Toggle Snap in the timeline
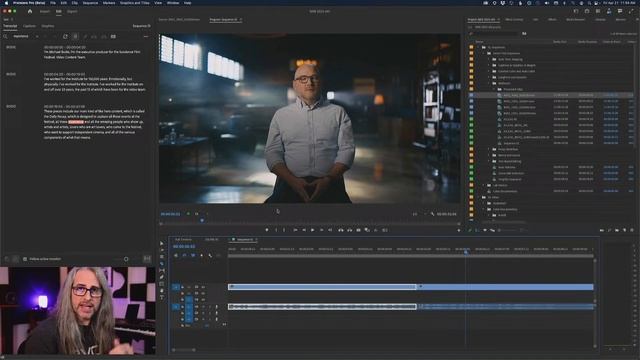640x360 pixels. coord(184,256)
